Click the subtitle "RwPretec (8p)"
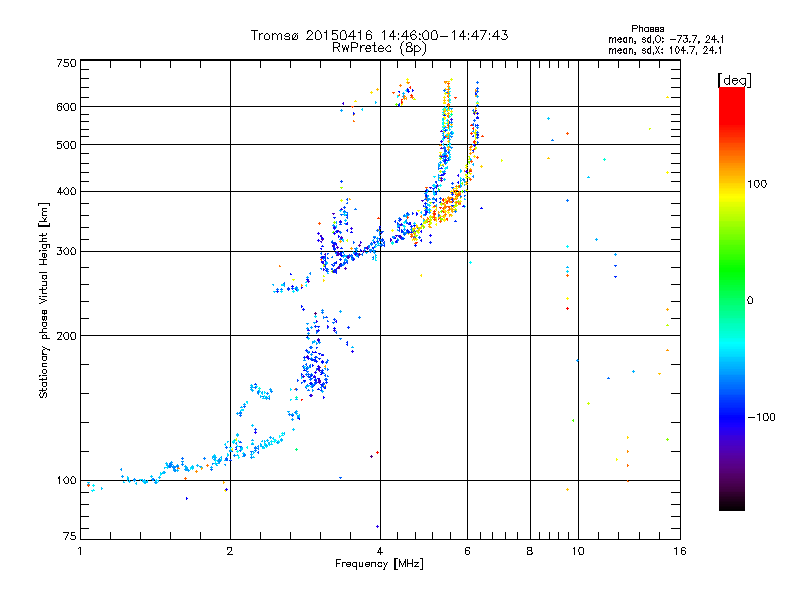Image resolution: width=800 pixels, height=600 pixels. (x=379, y=48)
